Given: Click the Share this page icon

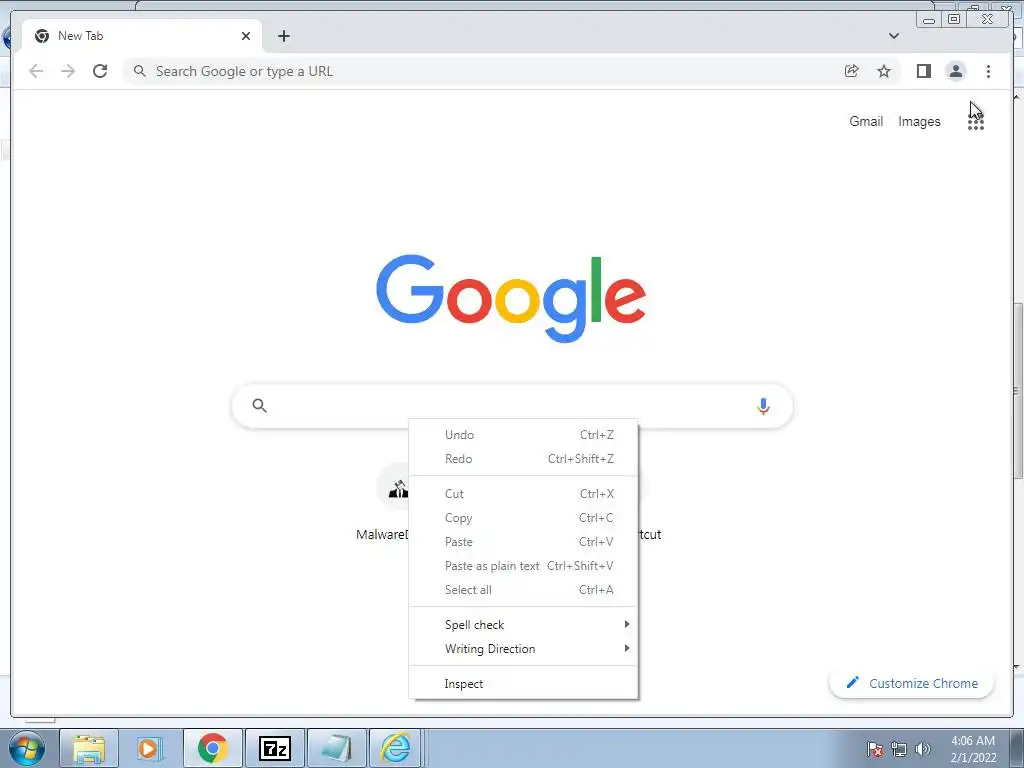Looking at the screenshot, I should click(852, 71).
